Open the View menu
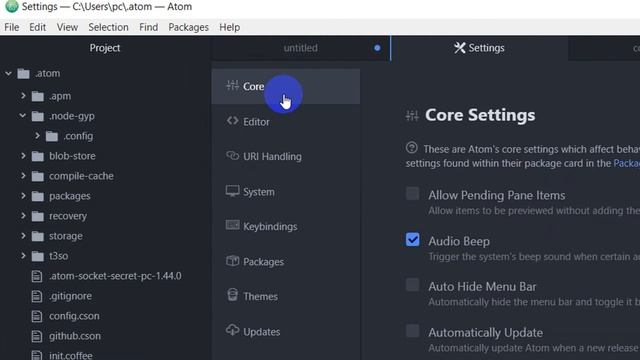This screenshot has height=360, width=640. 67,27
